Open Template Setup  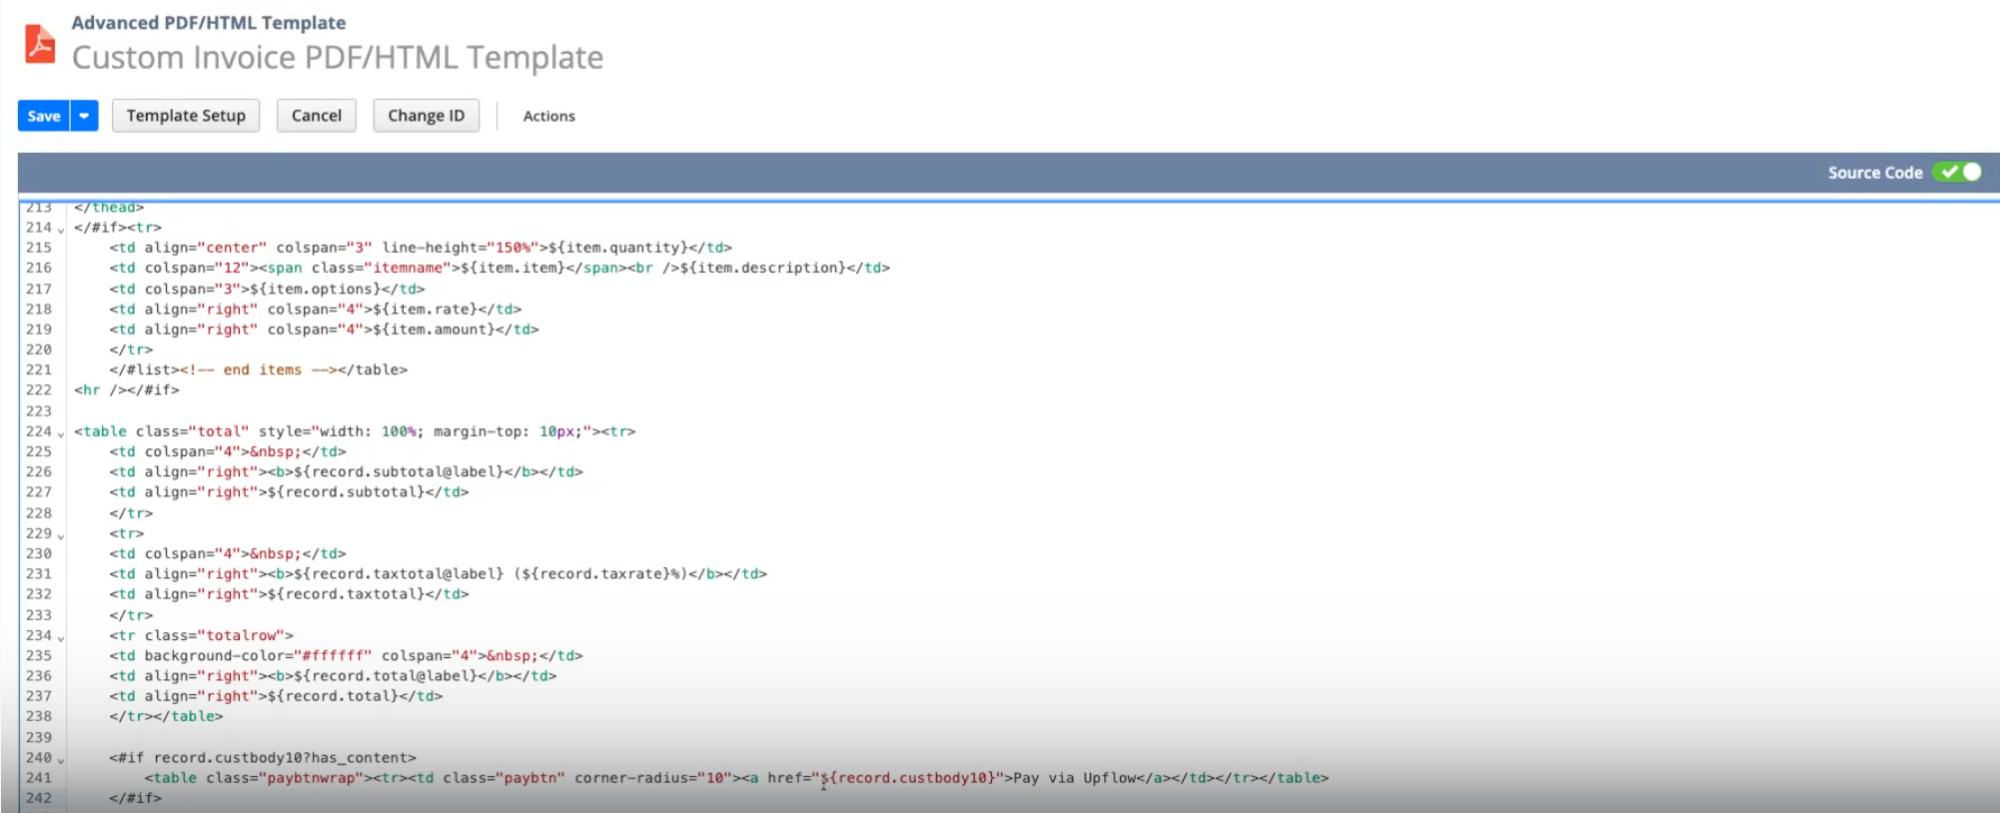point(186,116)
